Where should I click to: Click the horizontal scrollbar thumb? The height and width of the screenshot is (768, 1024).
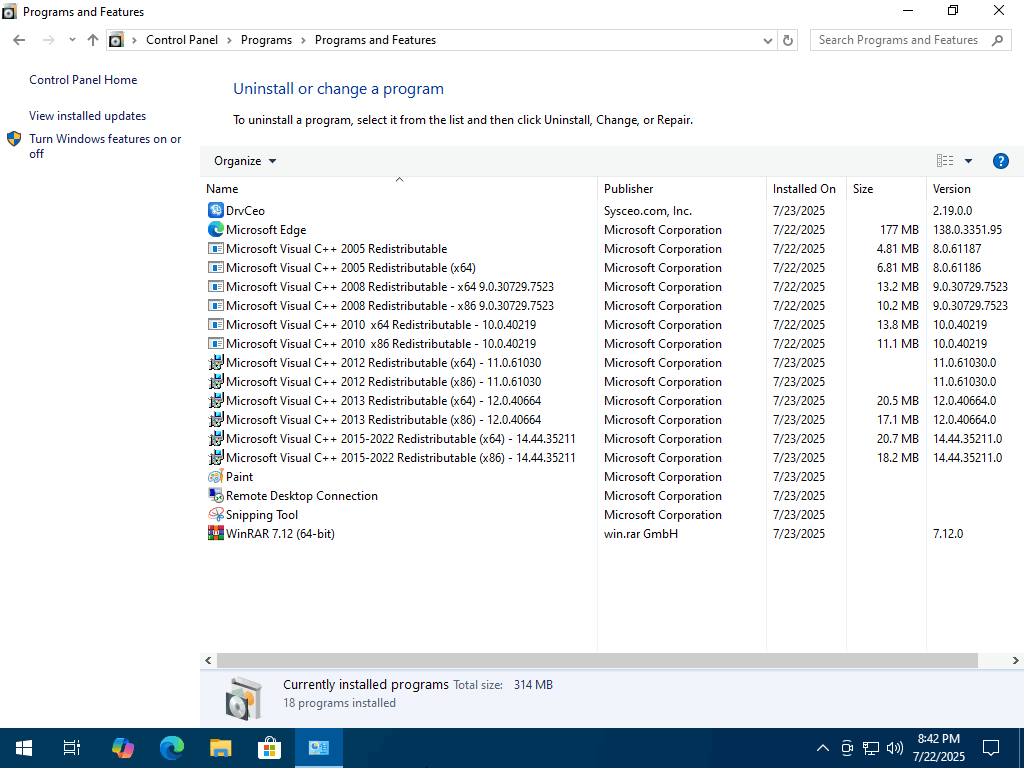coord(597,660)
